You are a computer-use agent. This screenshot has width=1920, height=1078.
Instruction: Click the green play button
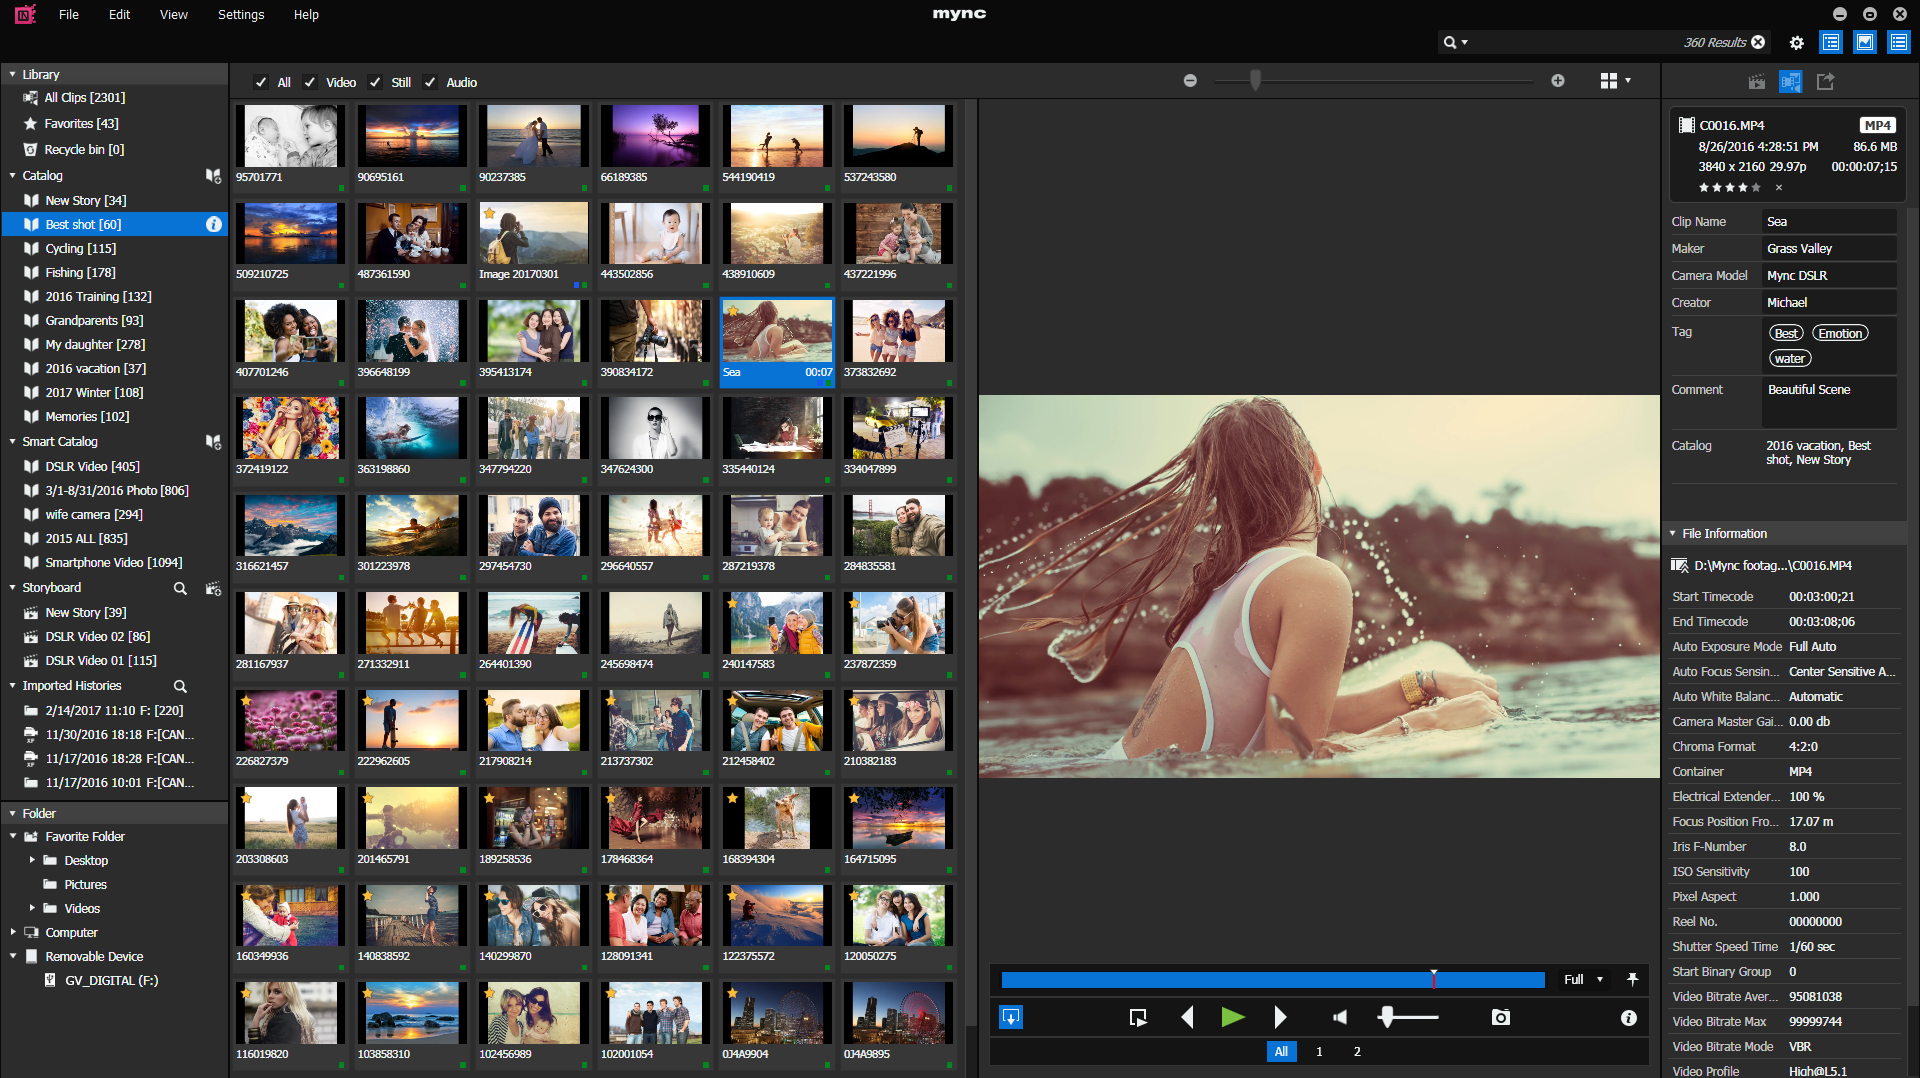click(x=1232, y=1017)
